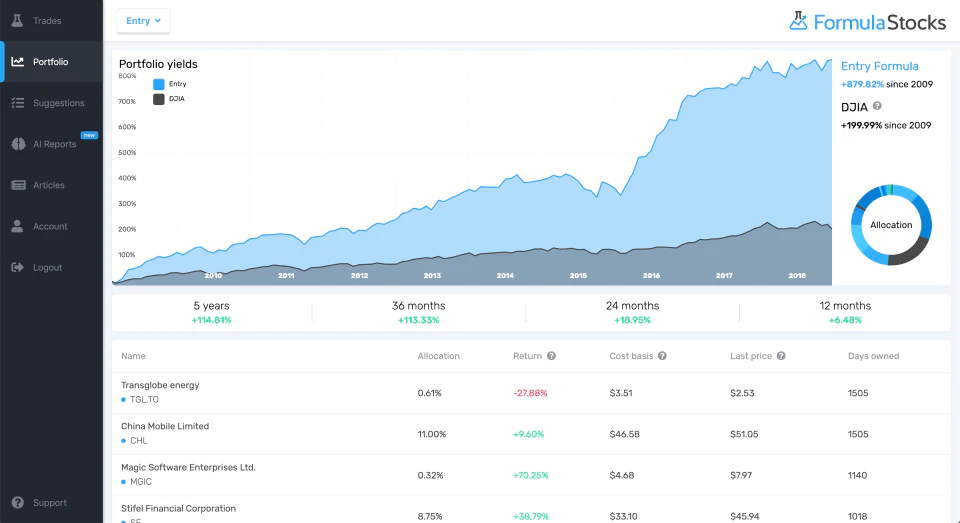Click the AI Reports brain icon

[18, 143]
